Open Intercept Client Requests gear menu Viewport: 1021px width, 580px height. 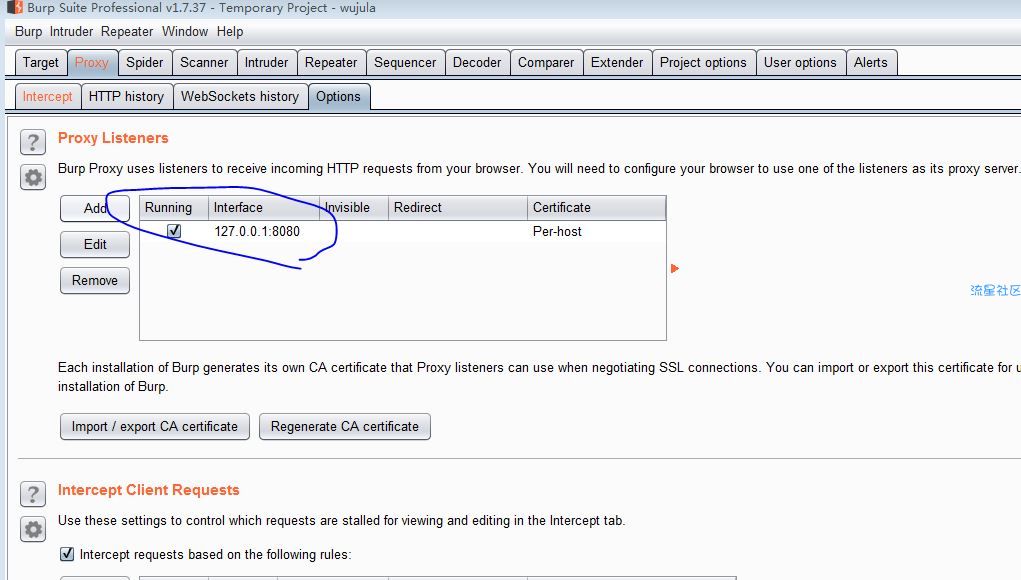[33, 529]
